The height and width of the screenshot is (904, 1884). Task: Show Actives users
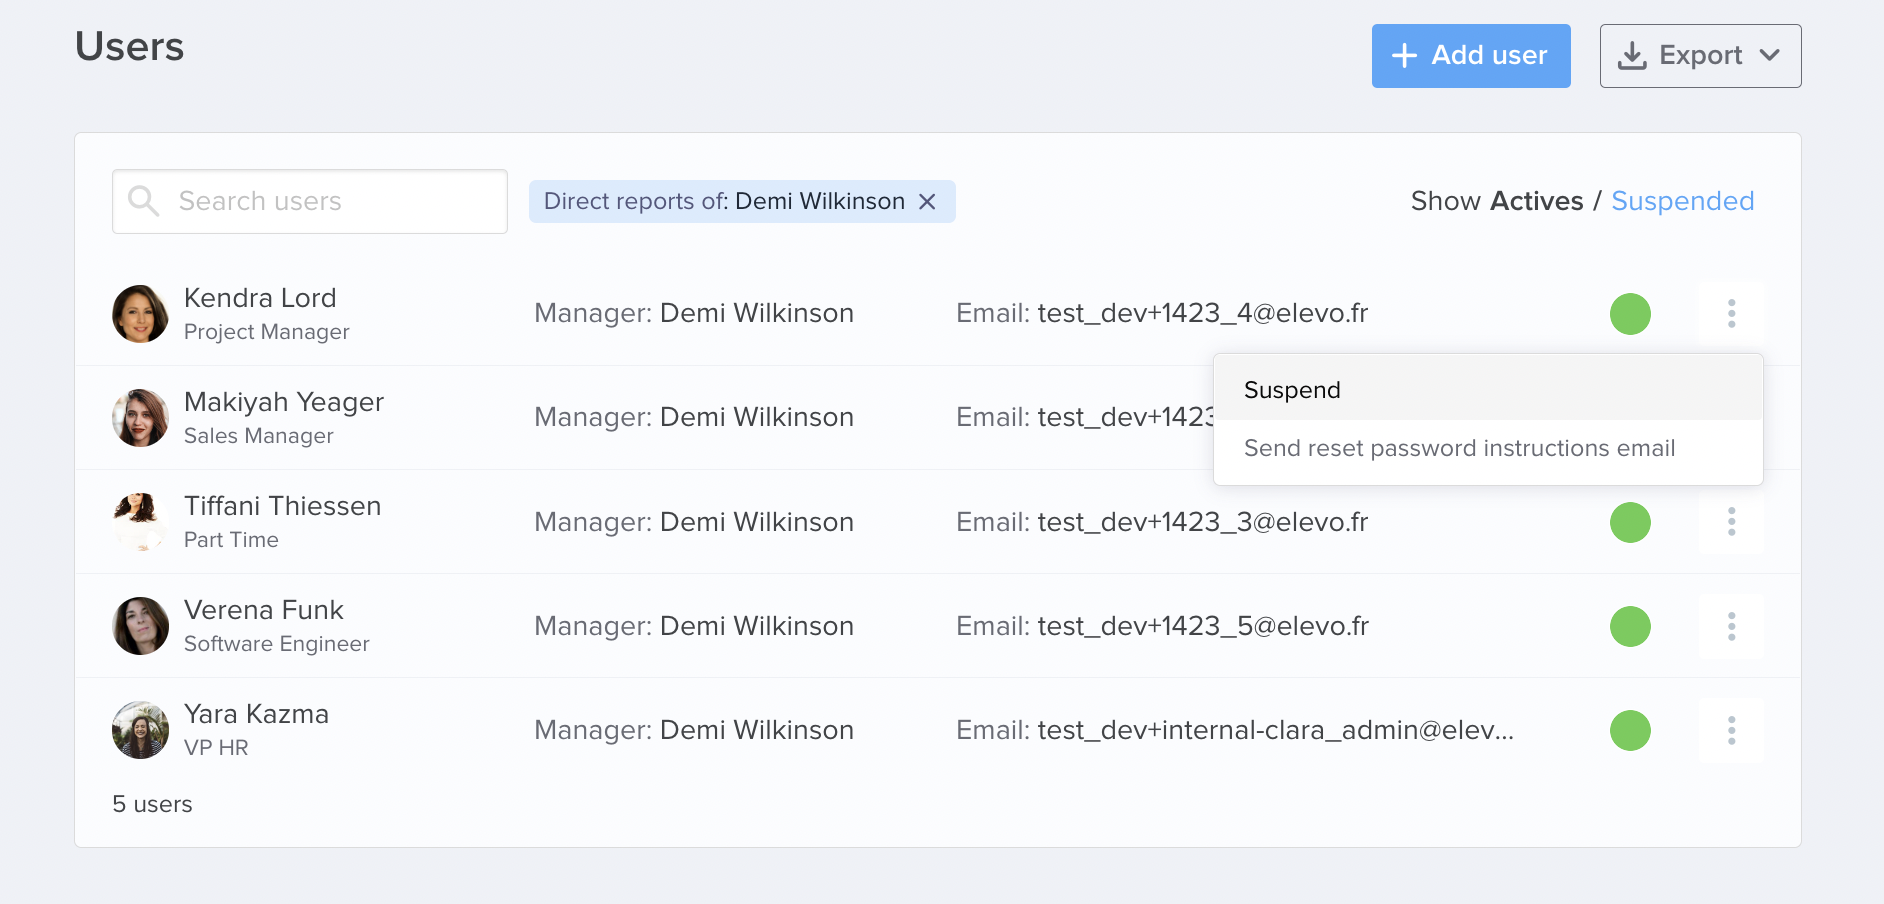[1536, 201]
